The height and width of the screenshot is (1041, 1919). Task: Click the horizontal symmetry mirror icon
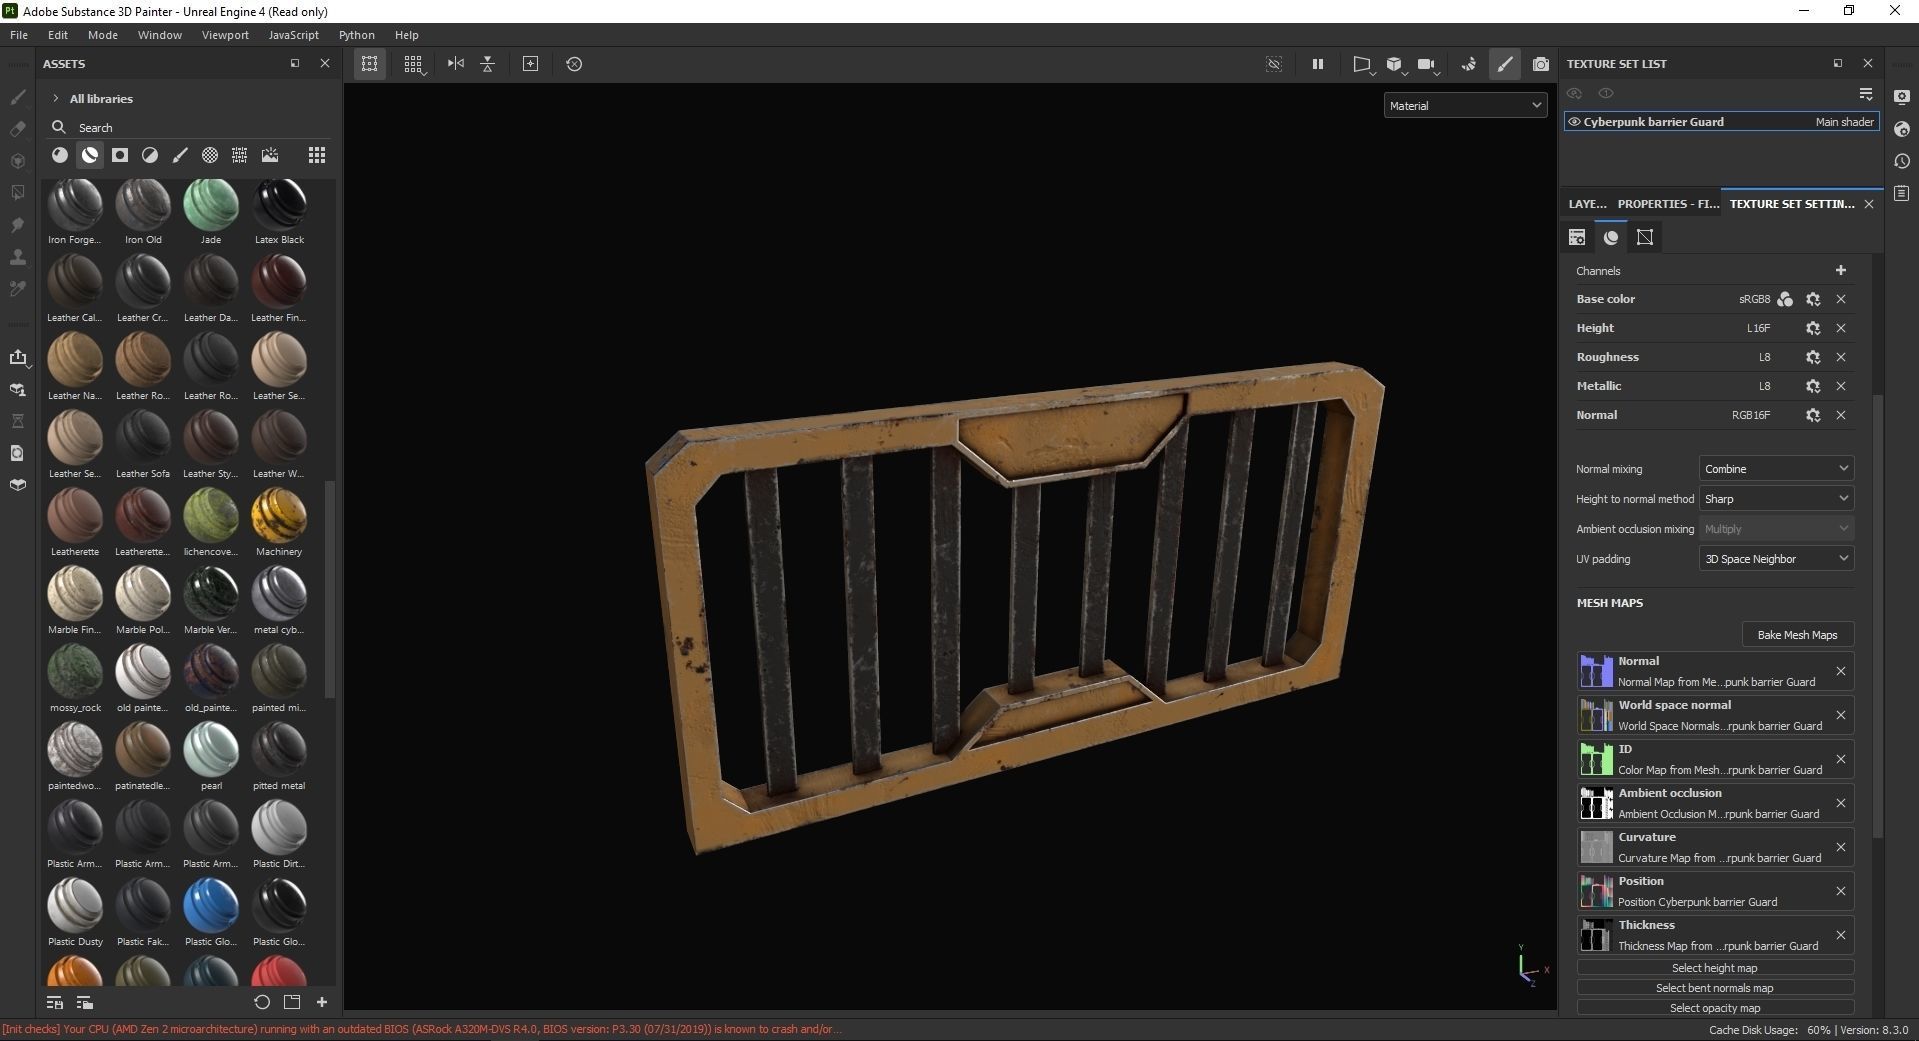(456, 64)
